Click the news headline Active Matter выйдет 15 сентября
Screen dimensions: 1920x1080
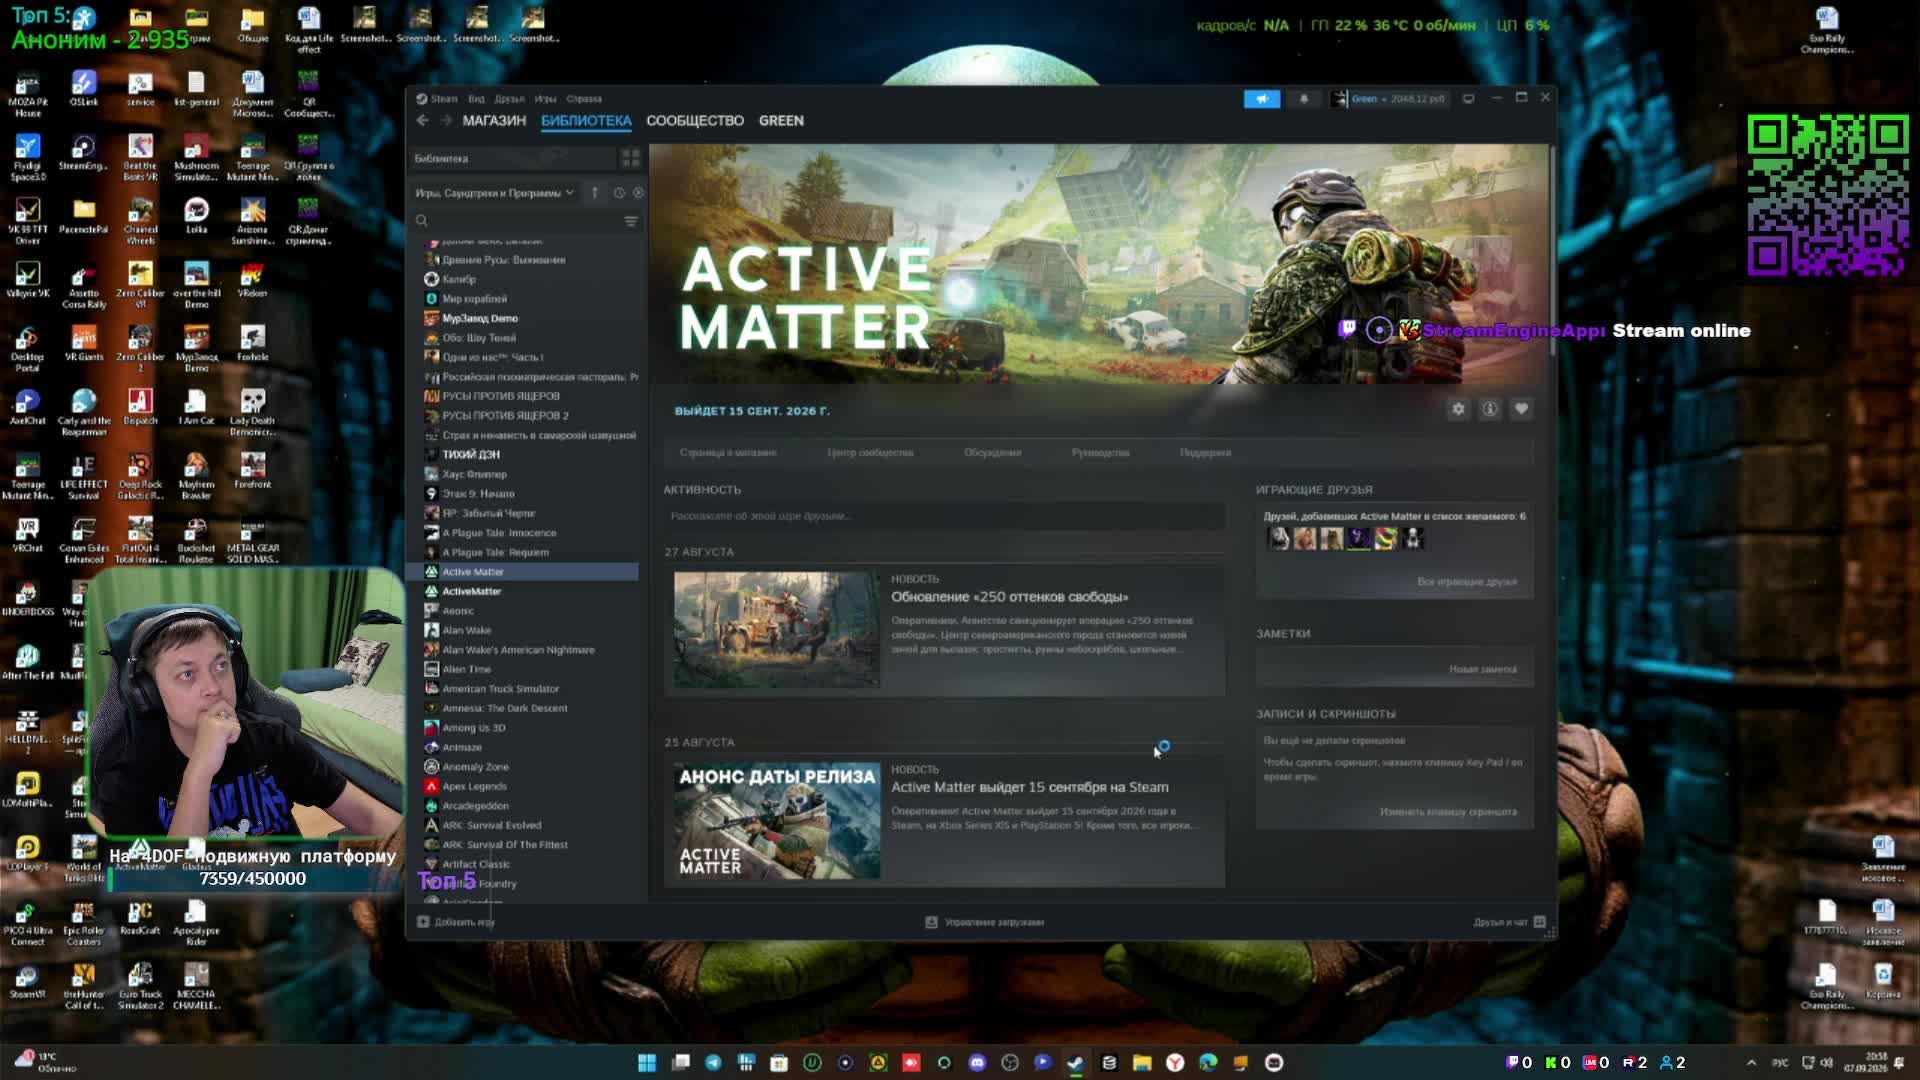click(1029, 788)
